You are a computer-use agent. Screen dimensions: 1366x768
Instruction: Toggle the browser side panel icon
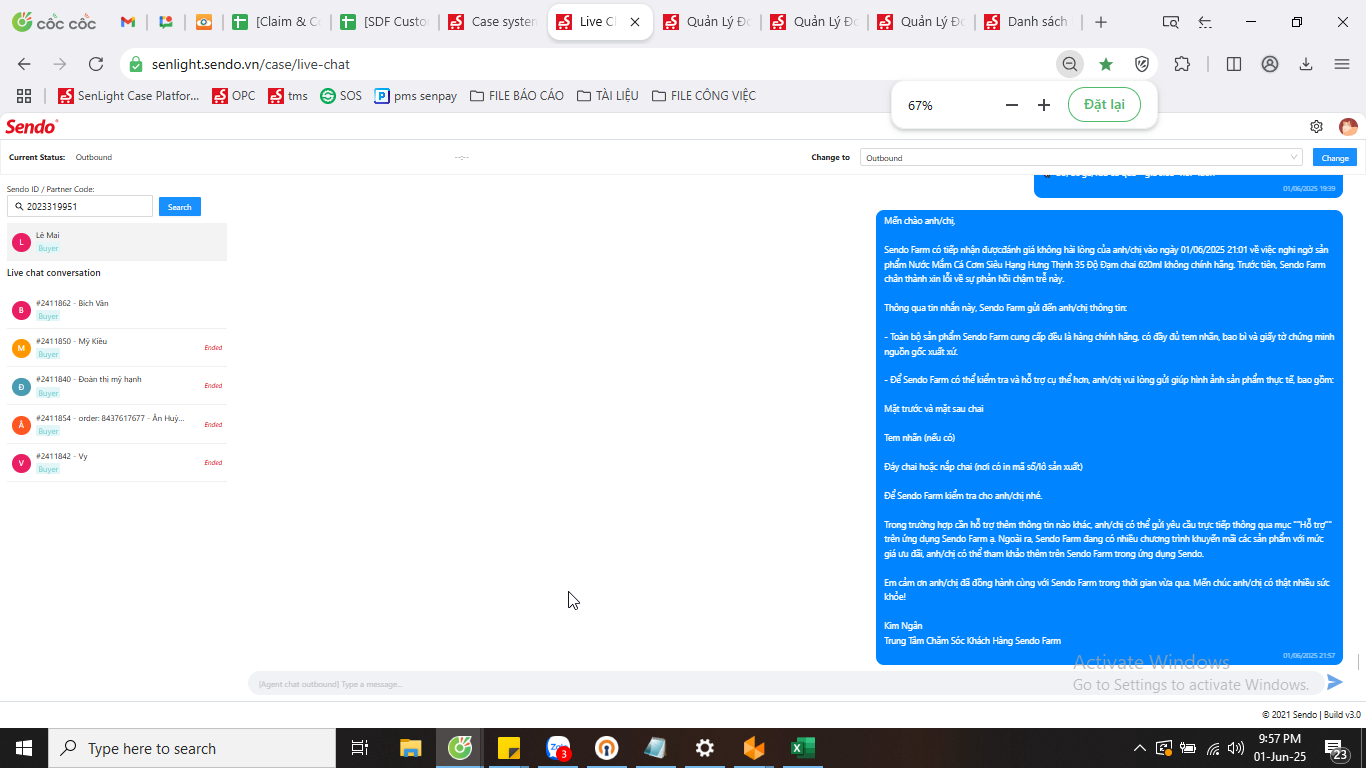[x=1234, y=64]
